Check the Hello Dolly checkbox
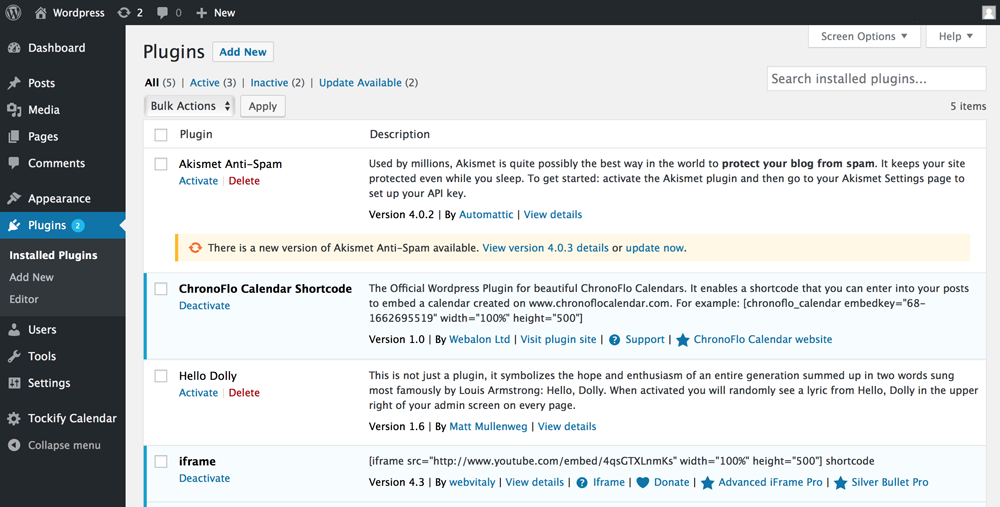This screenshot has height=507, width=1000. (x=161, y=376)
